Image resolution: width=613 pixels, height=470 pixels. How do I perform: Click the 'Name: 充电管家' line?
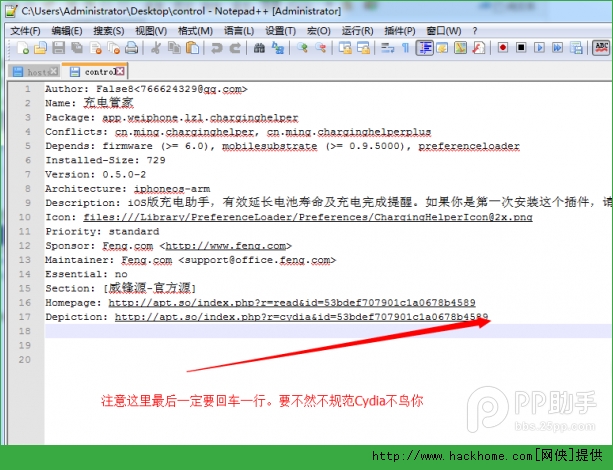89,103
